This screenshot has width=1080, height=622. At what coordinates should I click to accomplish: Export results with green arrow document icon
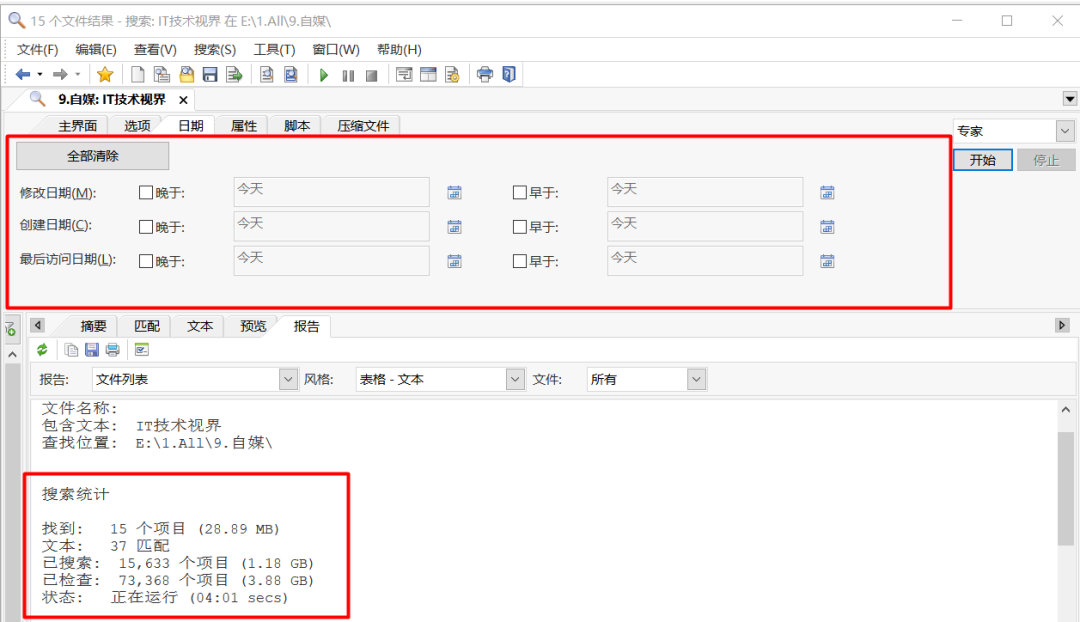234,74
